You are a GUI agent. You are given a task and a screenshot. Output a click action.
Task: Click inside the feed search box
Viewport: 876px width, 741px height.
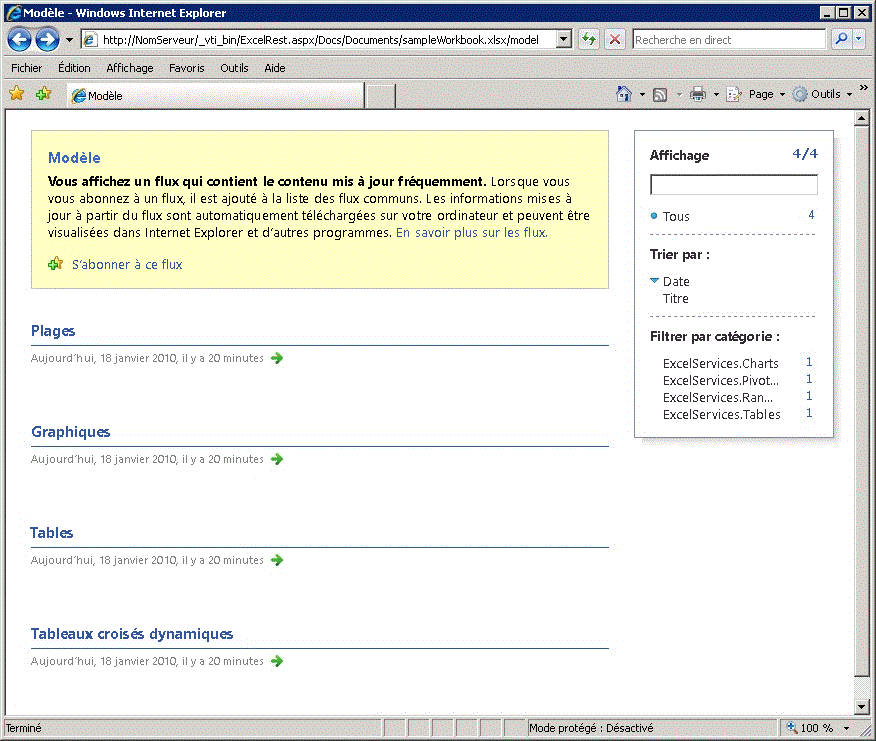coord(733,184)
